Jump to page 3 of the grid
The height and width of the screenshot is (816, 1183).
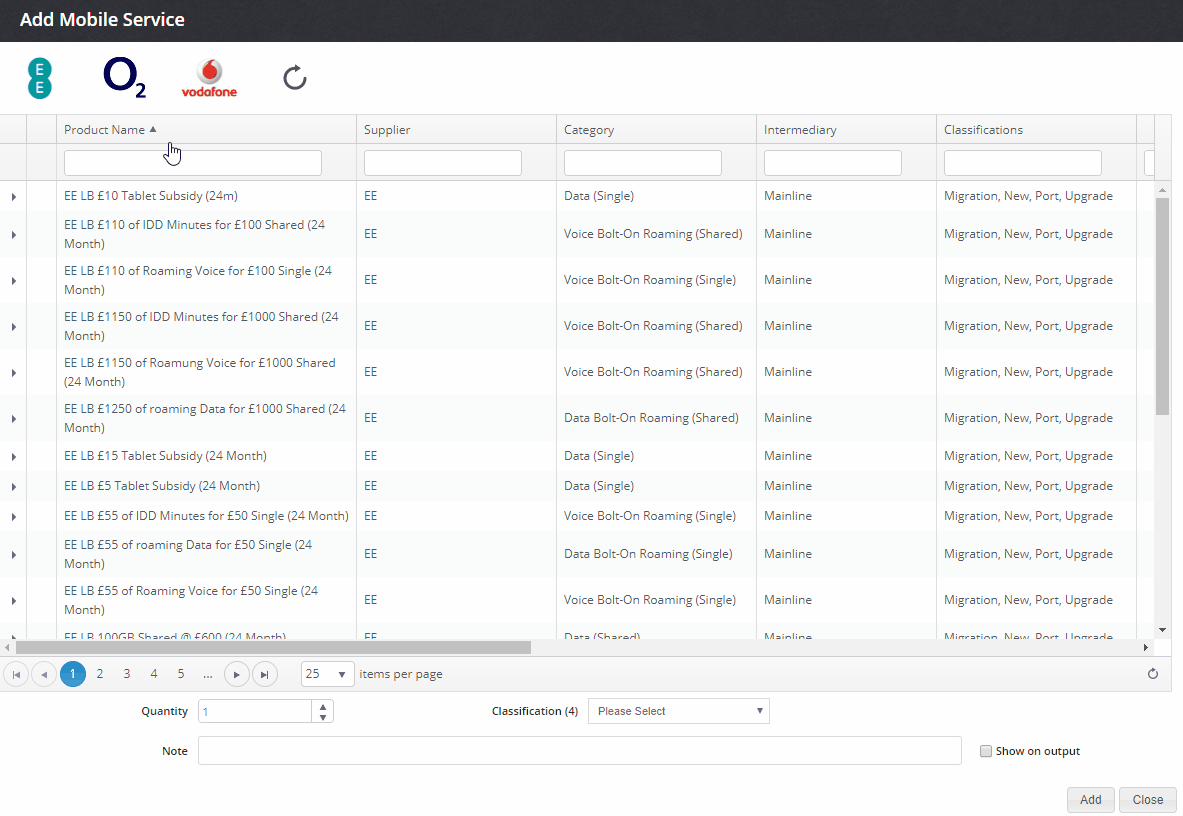[x=127, y=674]
